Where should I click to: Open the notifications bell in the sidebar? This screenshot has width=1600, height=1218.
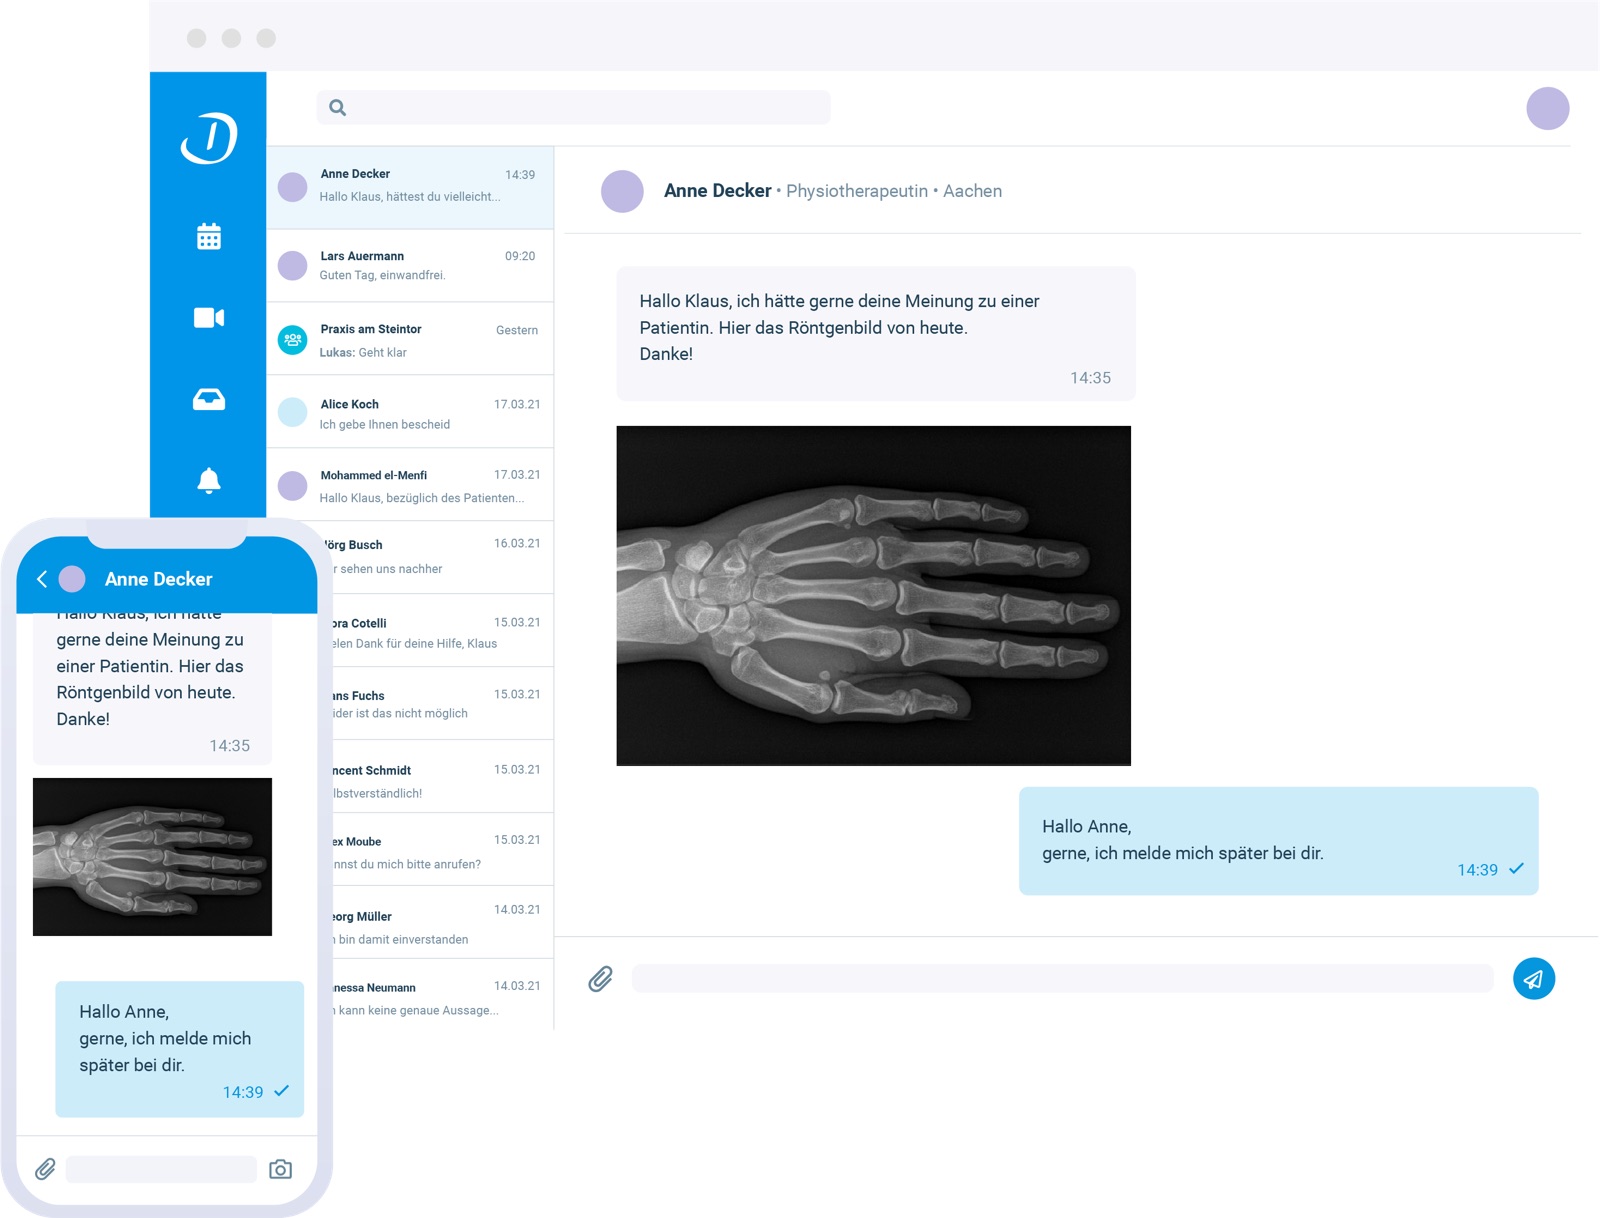pos(209,481)
